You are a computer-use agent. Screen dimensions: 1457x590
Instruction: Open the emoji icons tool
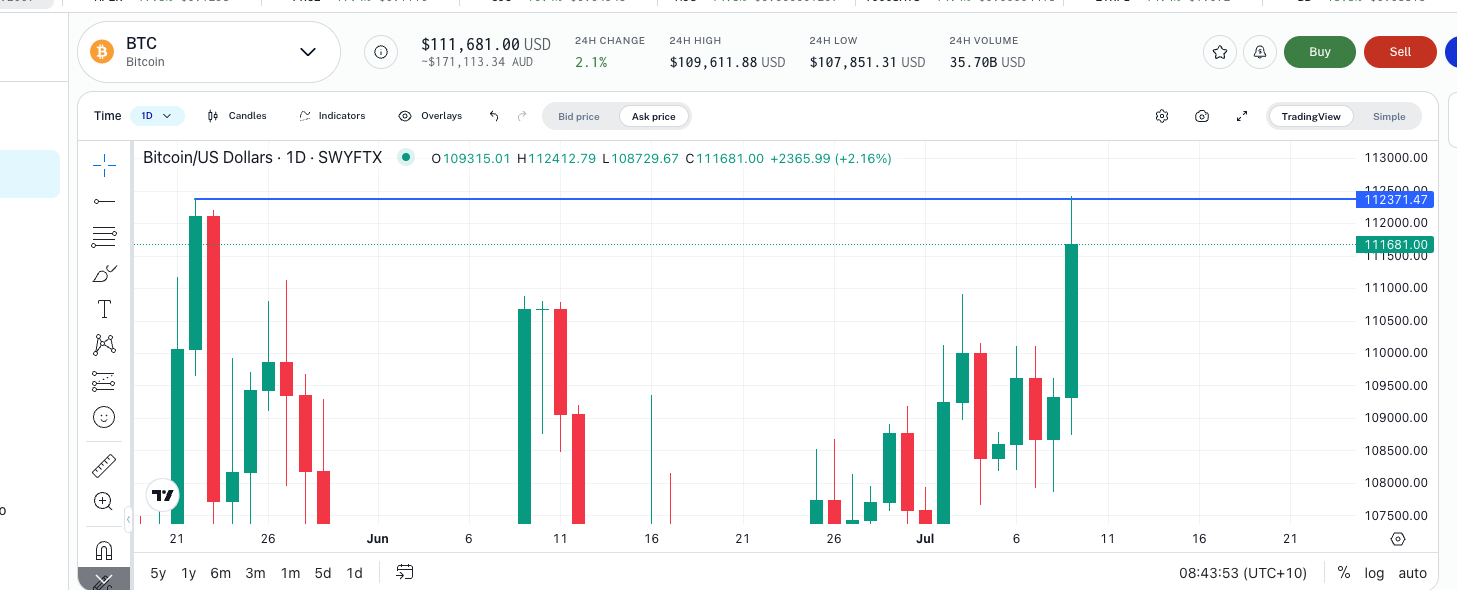point(104,417)
